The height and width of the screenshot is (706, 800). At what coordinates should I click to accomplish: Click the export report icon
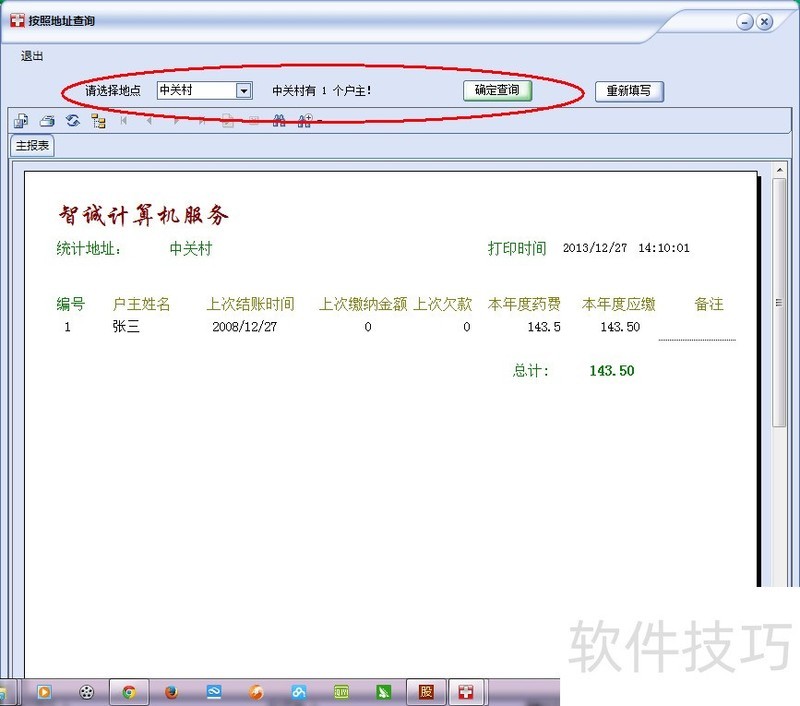click(x=20, y=121)
